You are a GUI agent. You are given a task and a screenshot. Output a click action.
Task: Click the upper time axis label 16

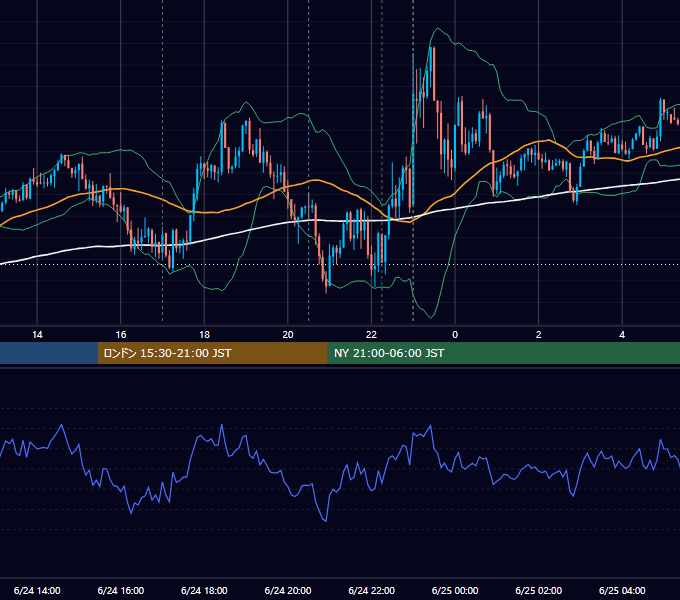(x=121, y=335)
